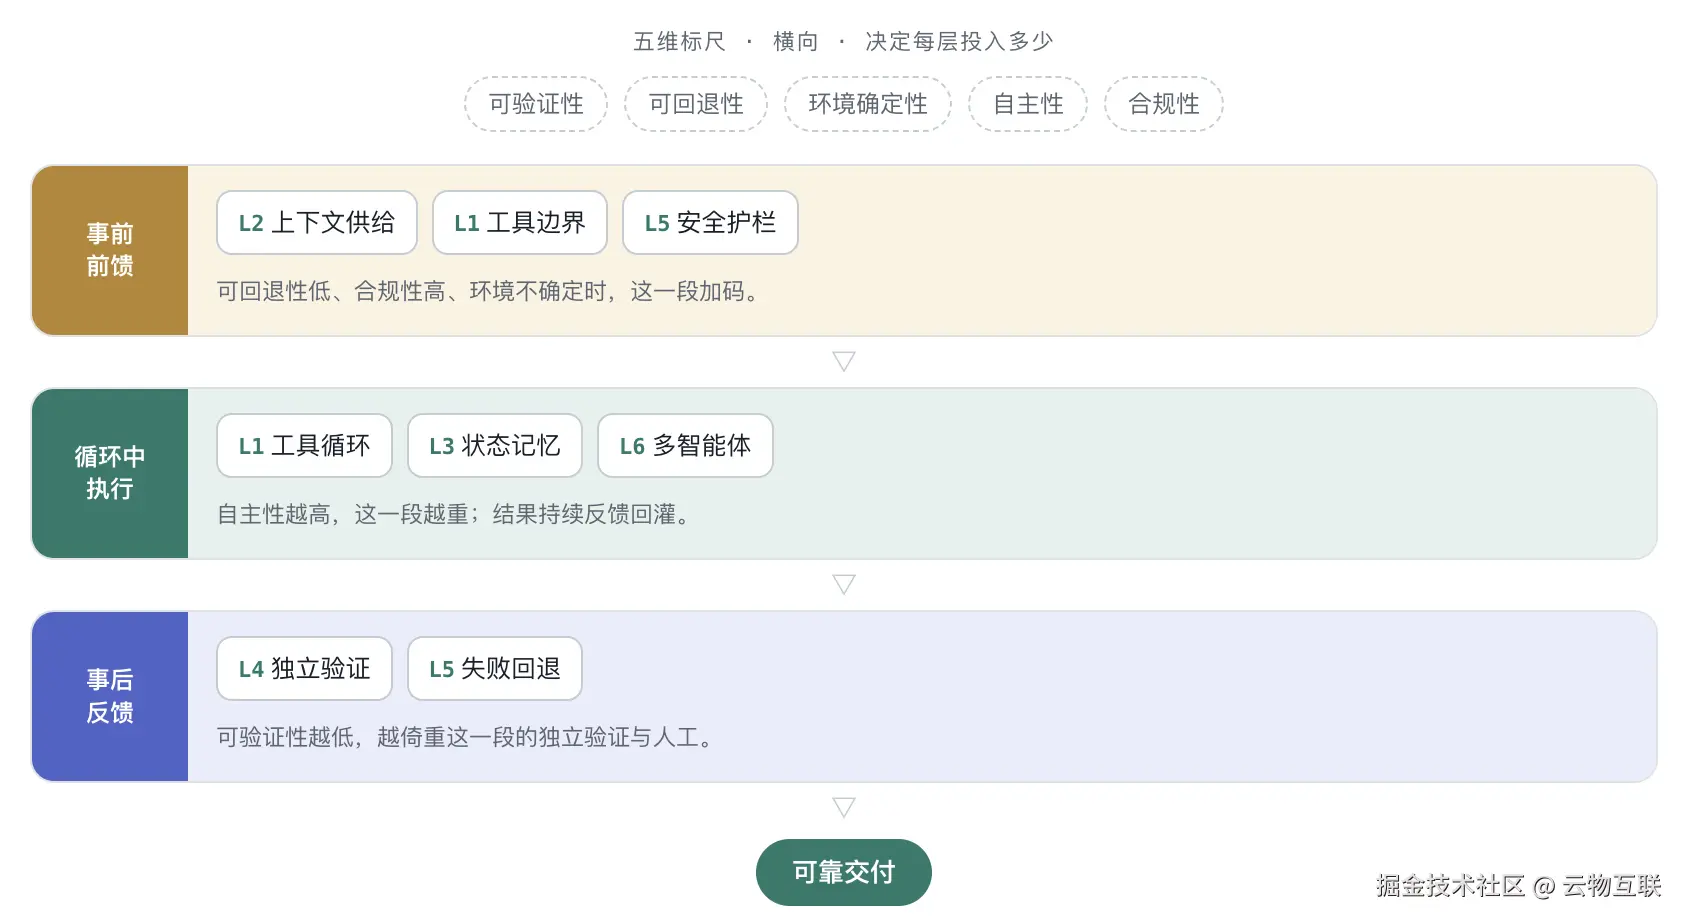Select the 可回退性 dimension tag

(x=696, y=104)
